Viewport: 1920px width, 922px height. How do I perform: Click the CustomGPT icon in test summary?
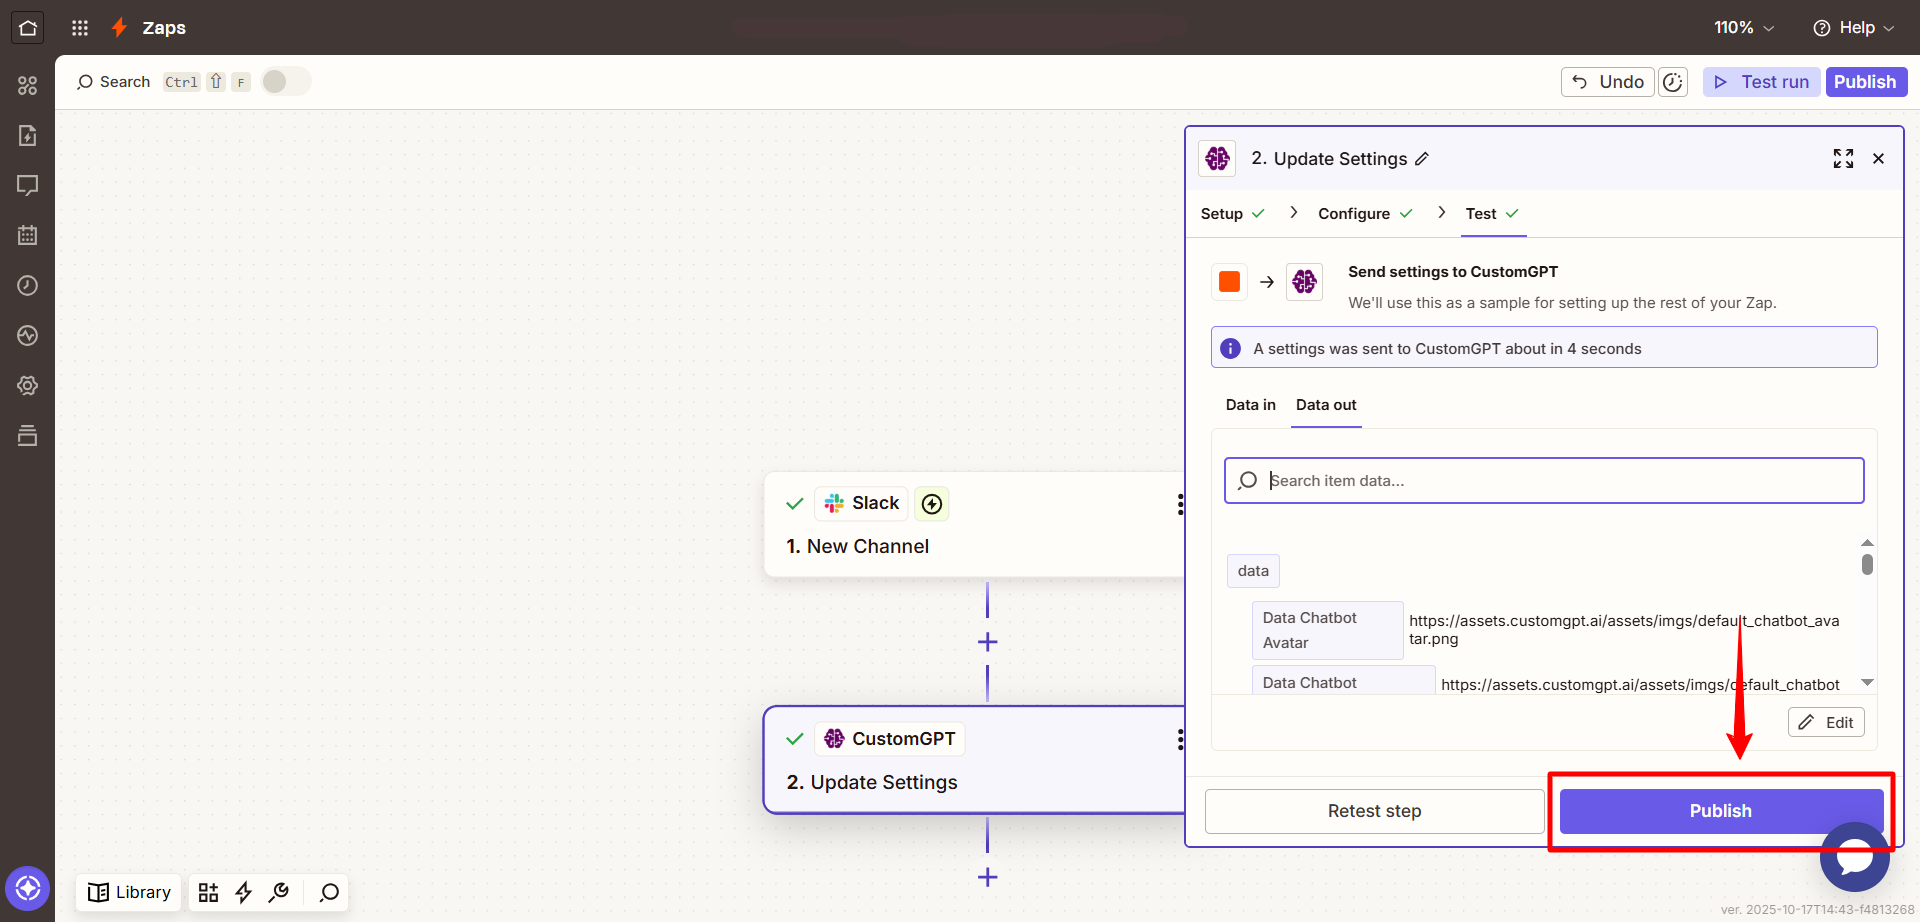click(1304, 282)
